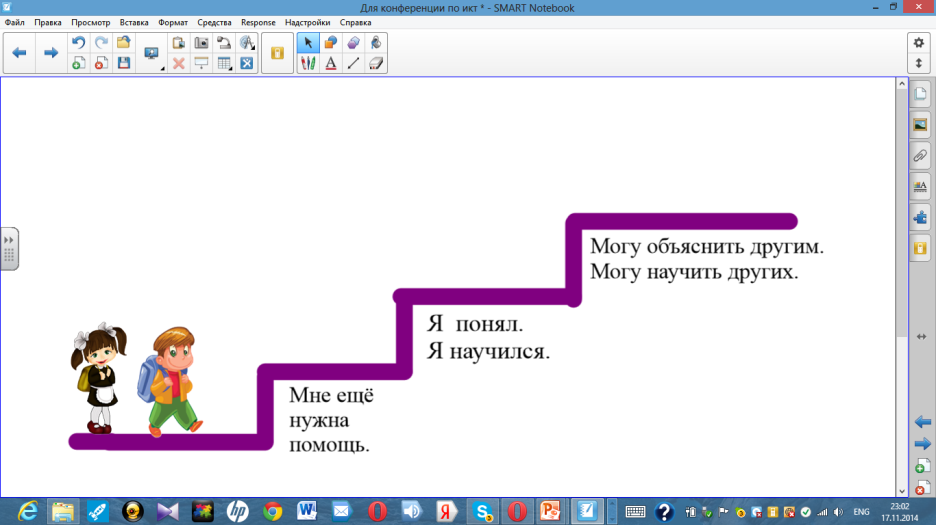Select the Pens tool
This screenshot has width=936, height=525.
308,63
